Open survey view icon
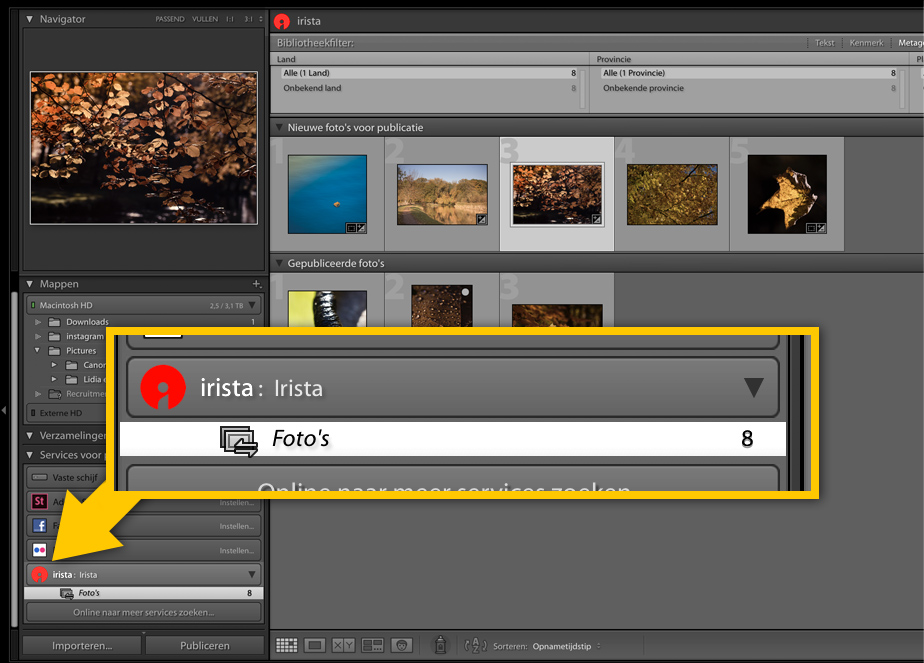 click(x=372, y=646)
